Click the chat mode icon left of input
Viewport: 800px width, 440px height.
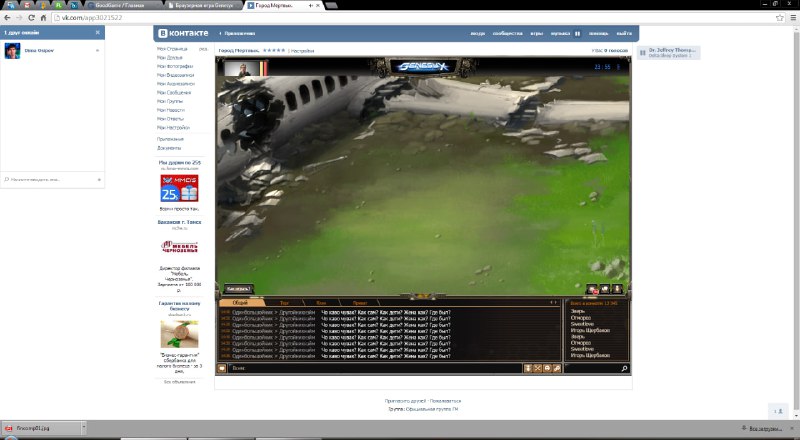pos(222,368)
